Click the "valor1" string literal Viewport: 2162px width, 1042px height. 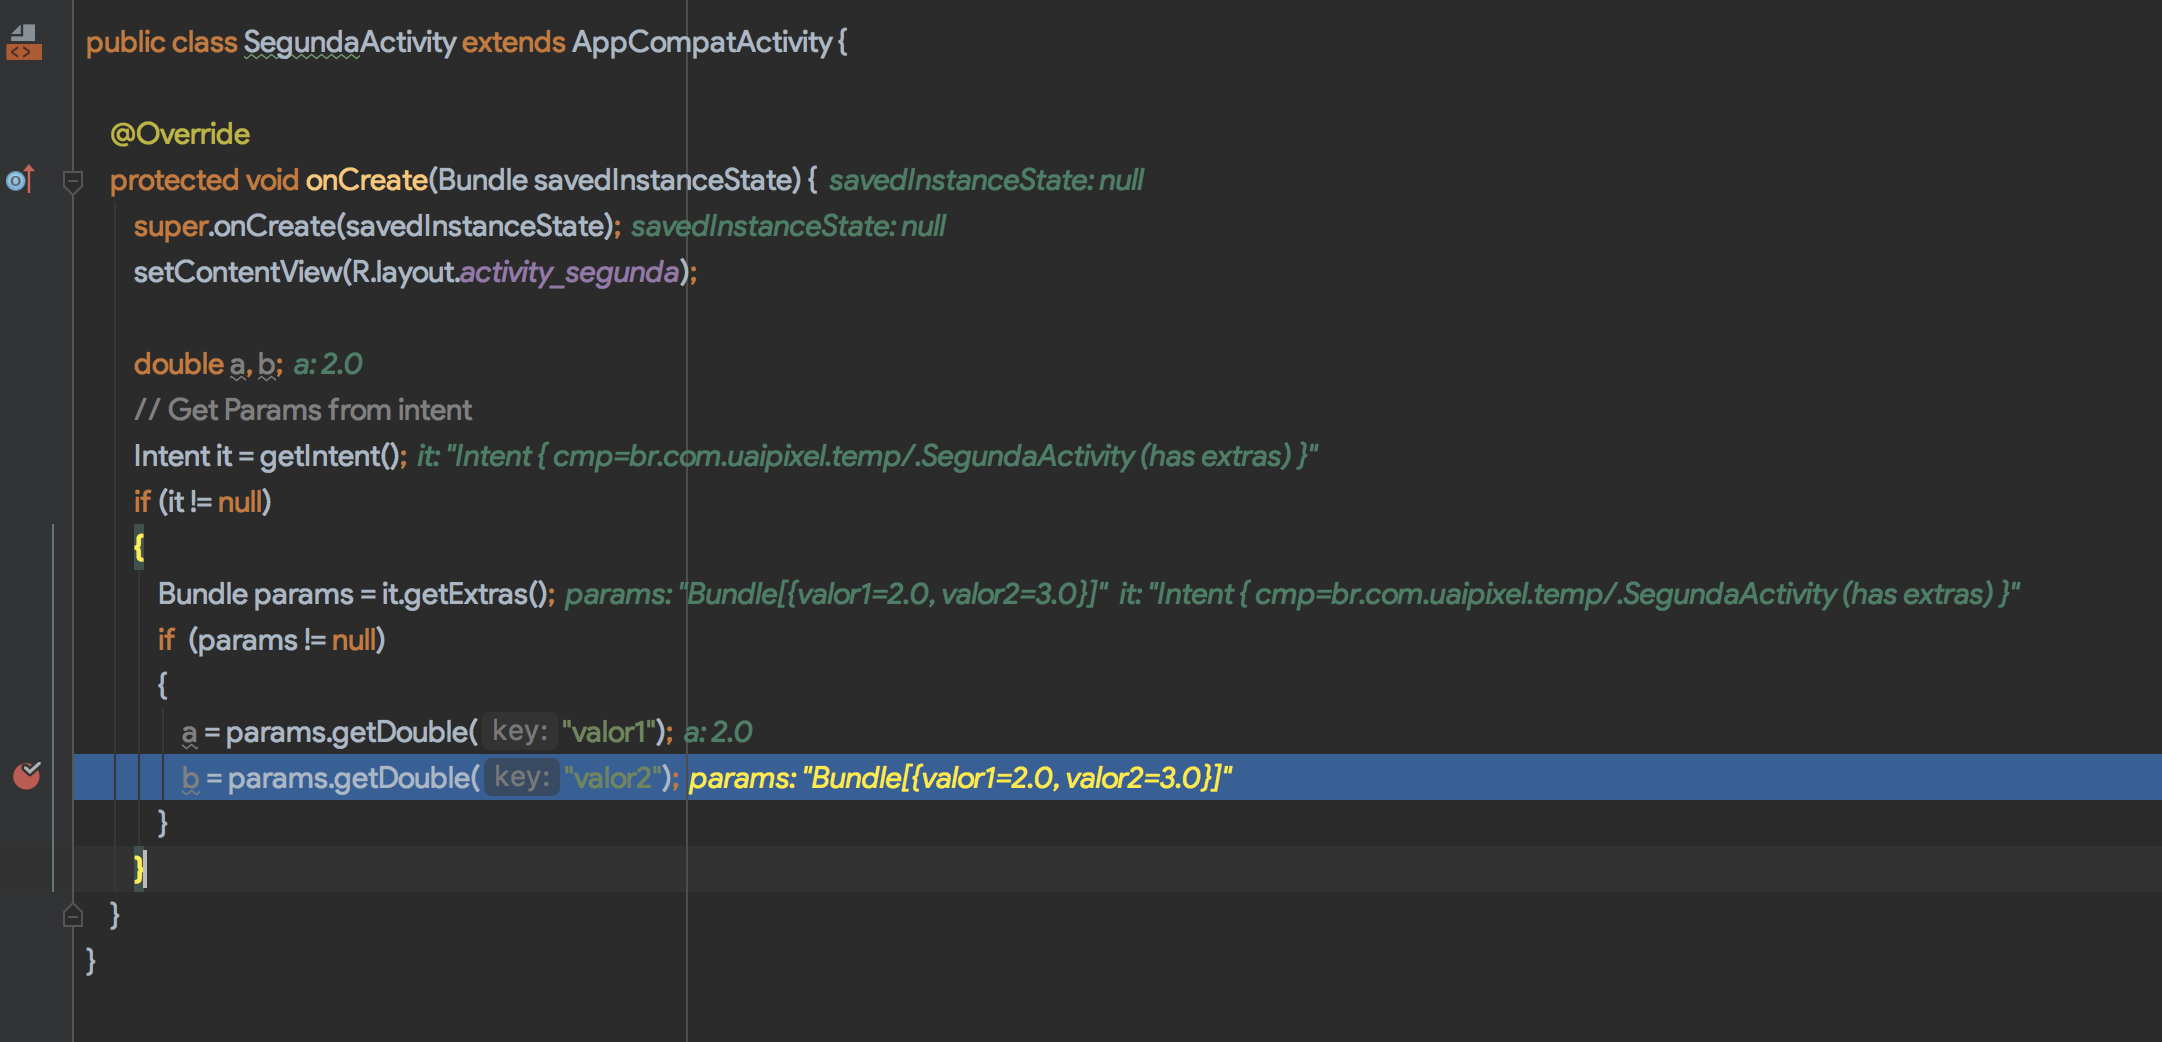pos(609,732)
